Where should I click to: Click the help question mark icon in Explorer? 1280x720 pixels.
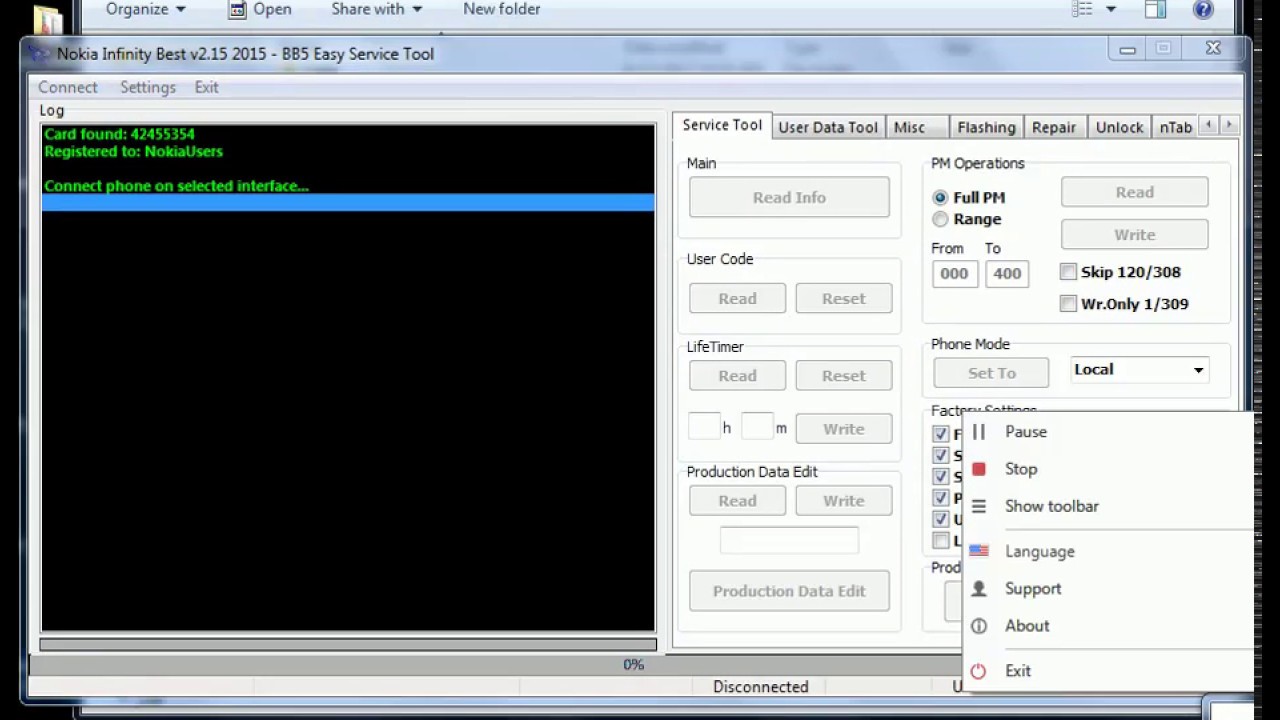[1203, 9]
